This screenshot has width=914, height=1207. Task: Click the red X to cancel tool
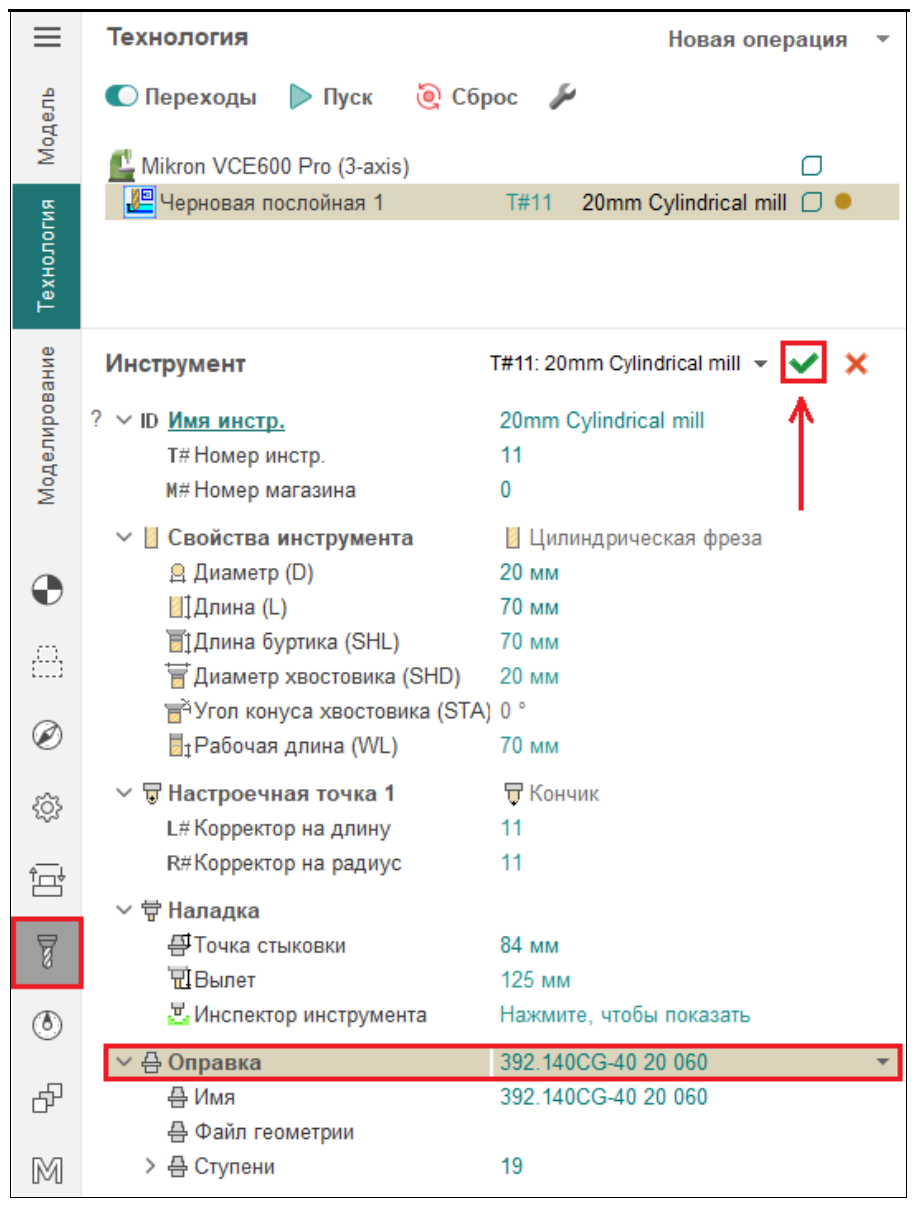[x=855, y=364]
